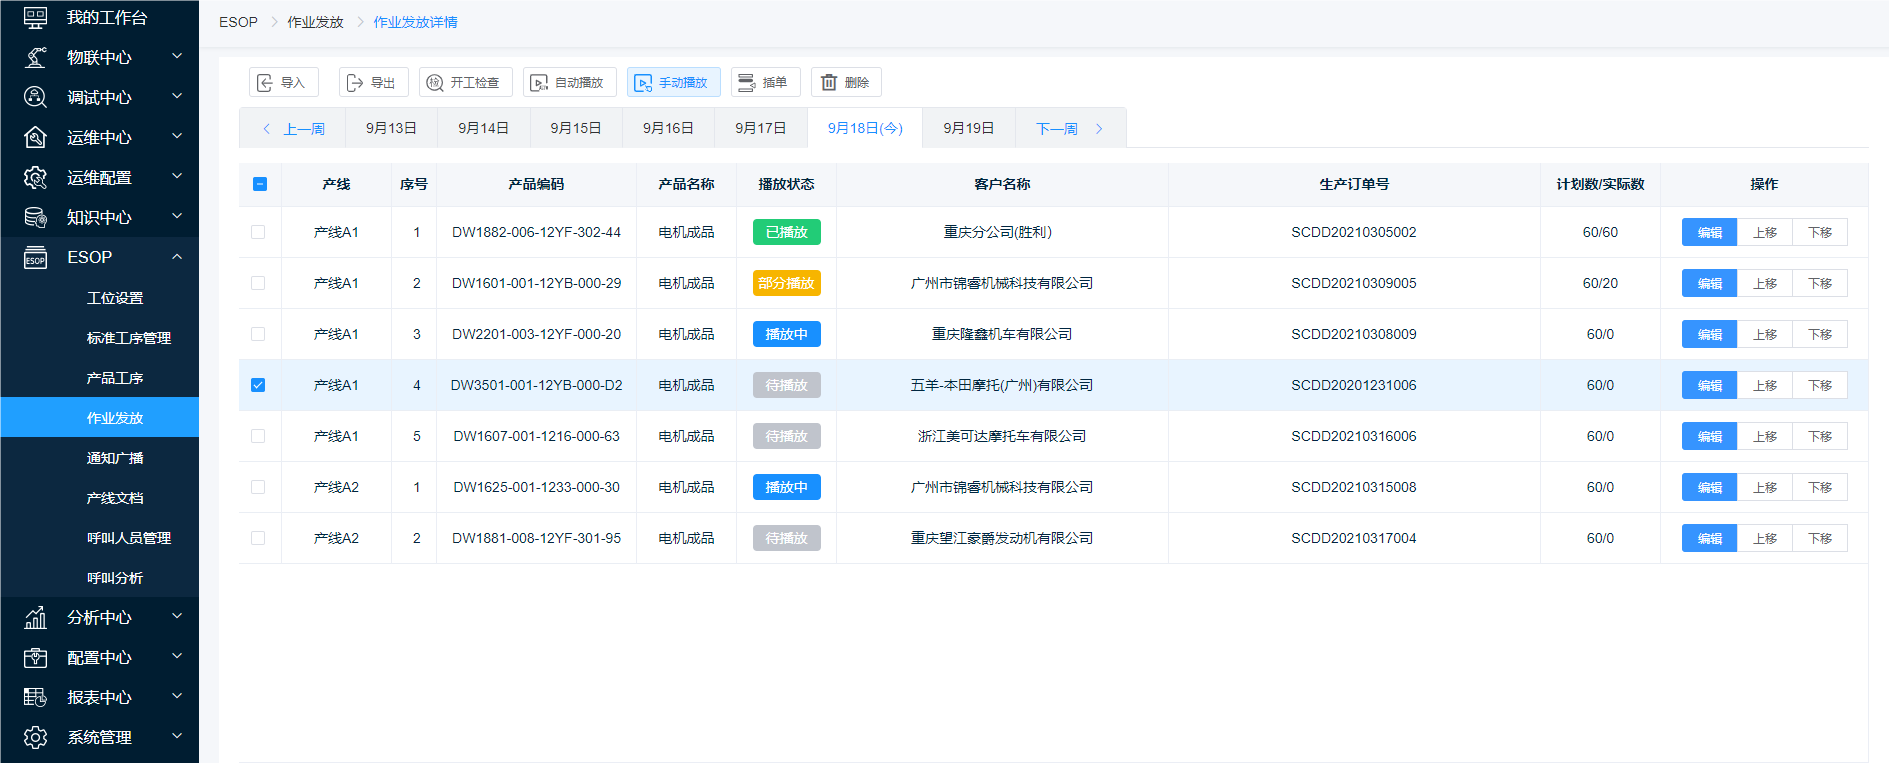
Task: Click the 插单 insert order icon
Action: coord(747,83)
